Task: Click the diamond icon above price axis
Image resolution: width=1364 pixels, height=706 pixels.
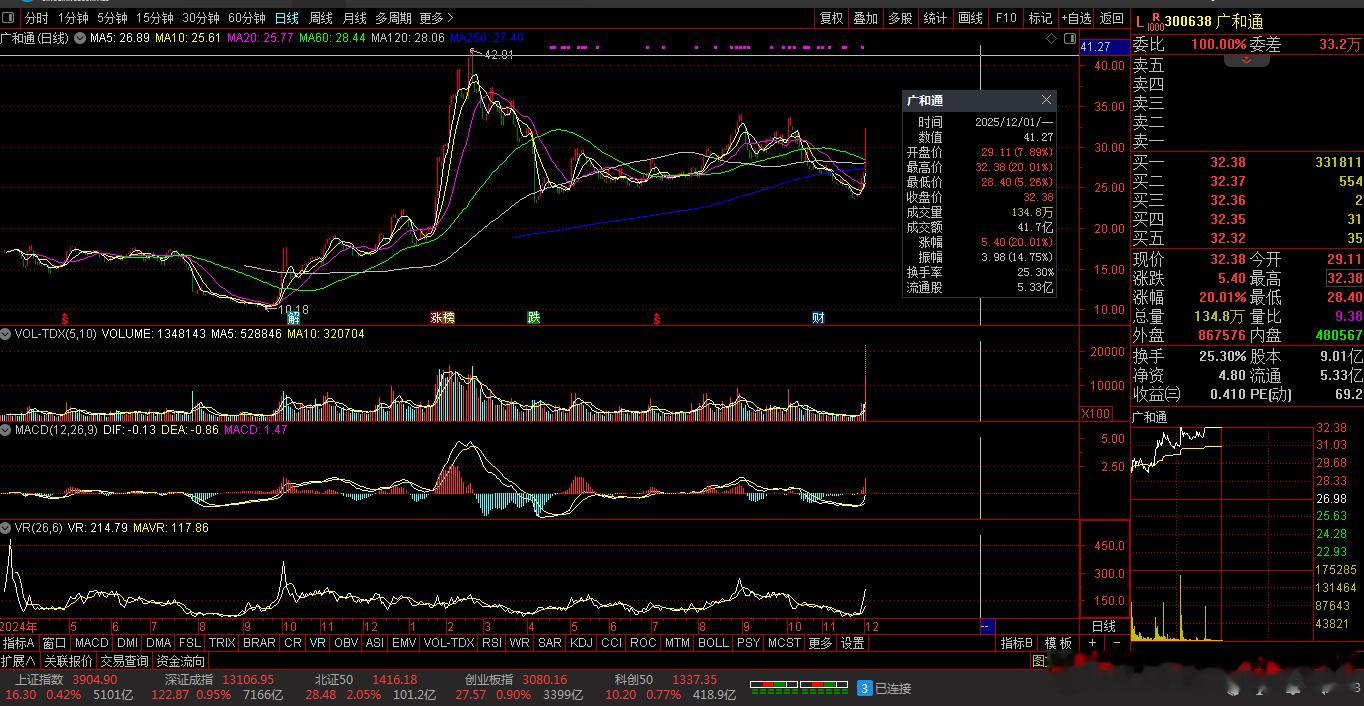Action: point(1051,39)
